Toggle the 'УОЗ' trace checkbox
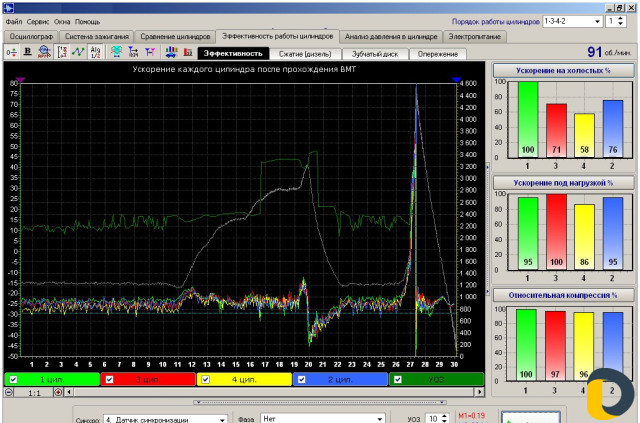640x423 pixels. pos(397,380)
